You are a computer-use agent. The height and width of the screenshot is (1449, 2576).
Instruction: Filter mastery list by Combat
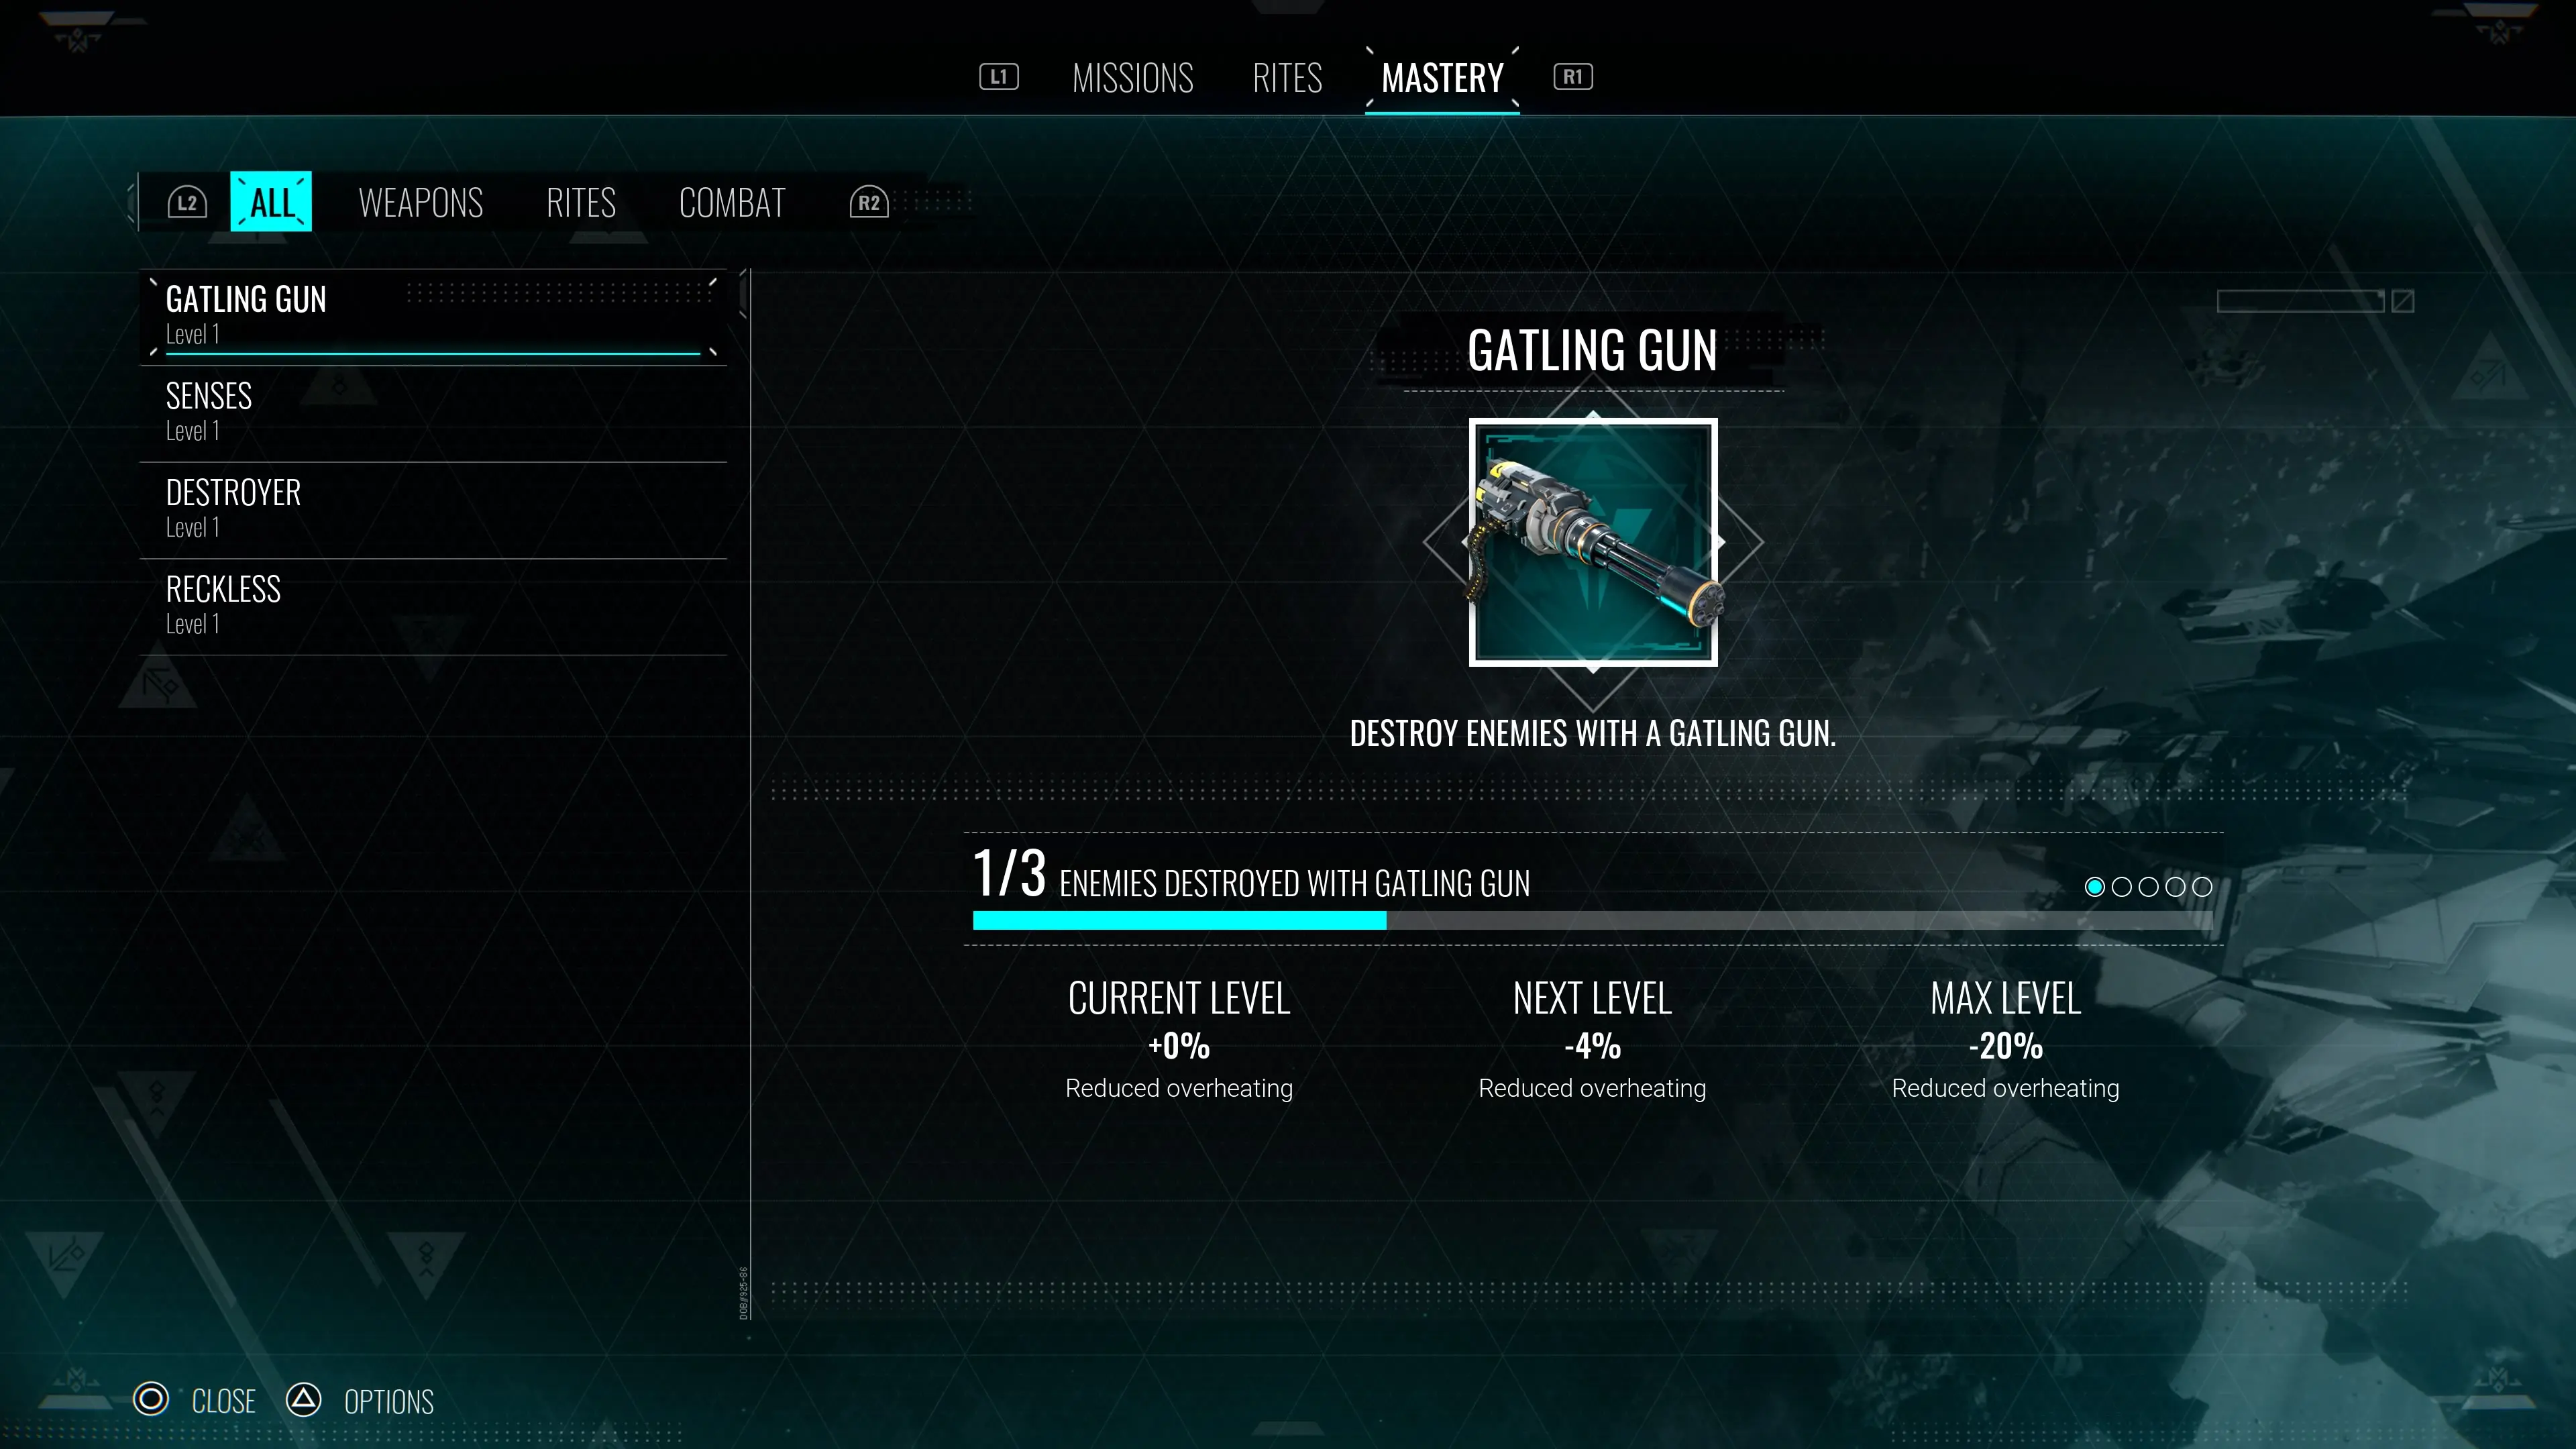coord(732,203)
